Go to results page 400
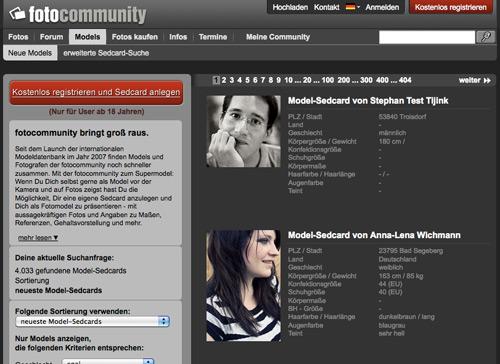Image resolution: width=500 pixels, height=364 pixels. point(382,80)
